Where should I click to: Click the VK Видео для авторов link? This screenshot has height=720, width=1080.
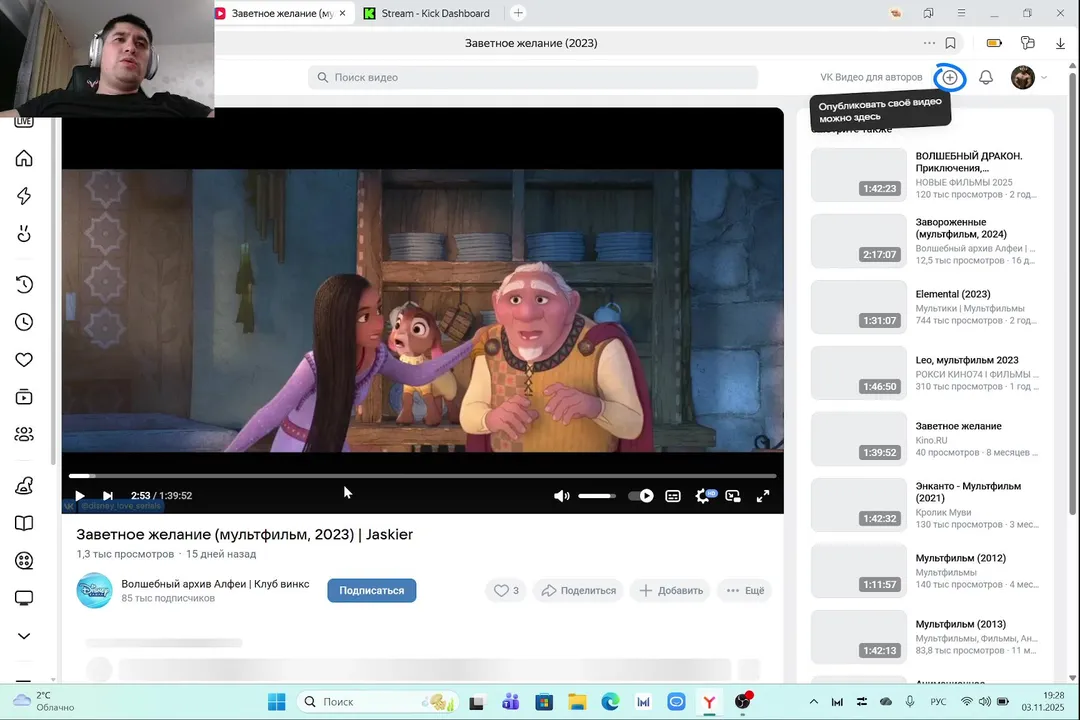pos(871,77)
